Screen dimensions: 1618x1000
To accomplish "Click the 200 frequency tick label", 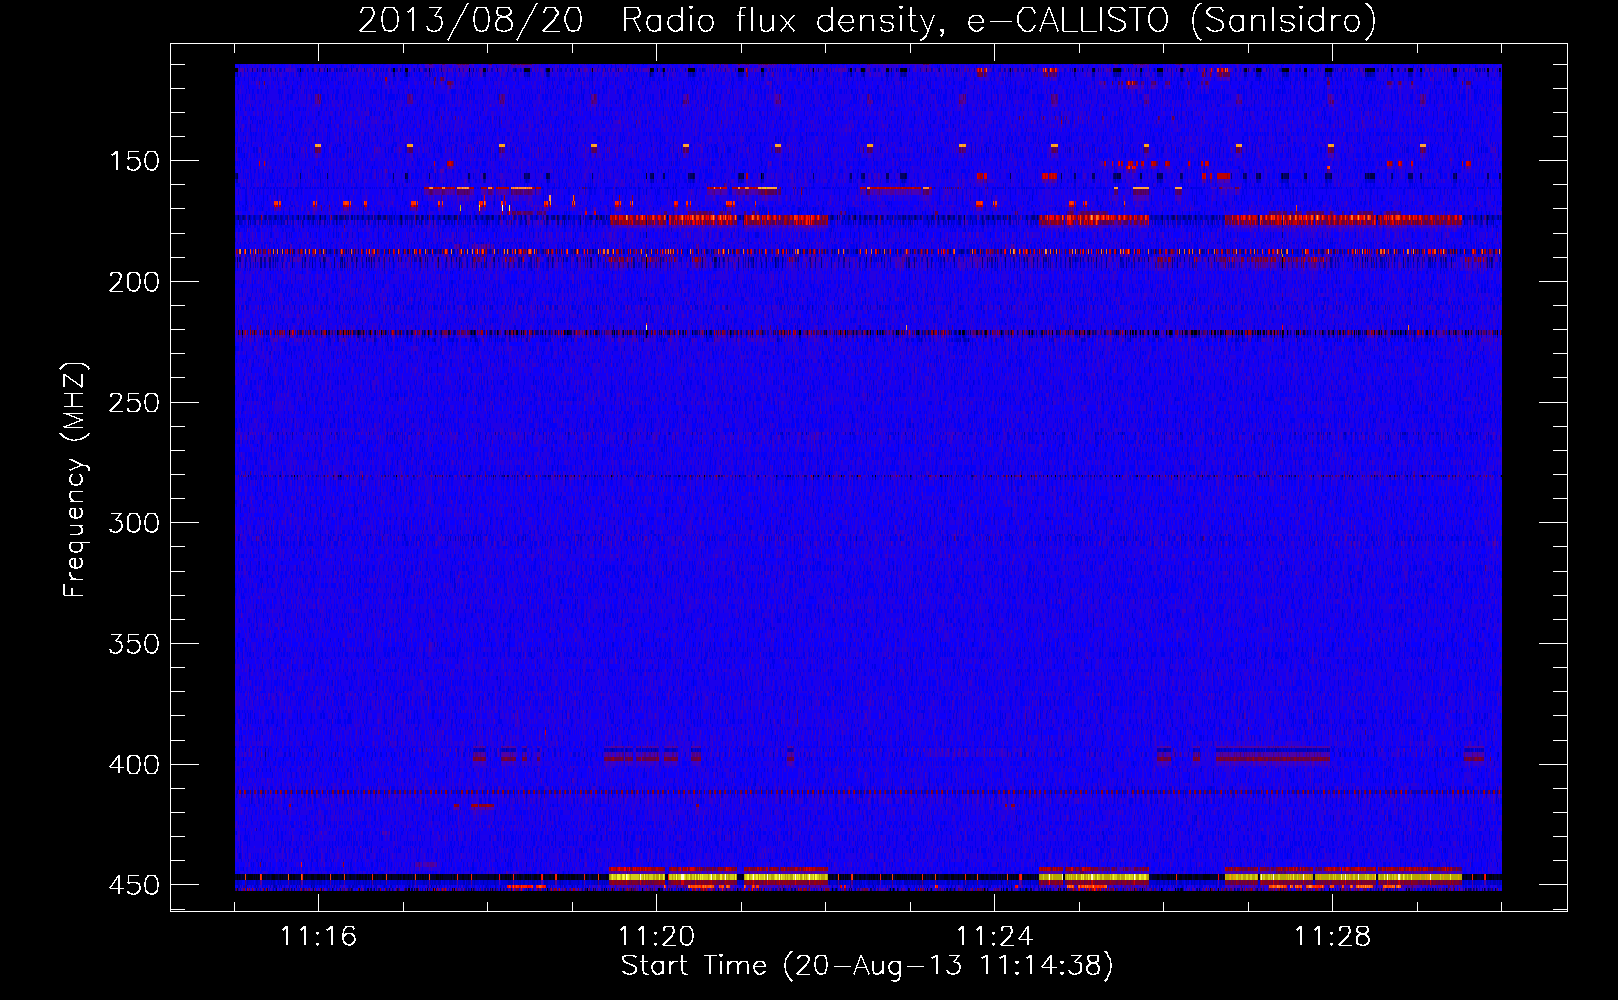I will click(133, 282).
